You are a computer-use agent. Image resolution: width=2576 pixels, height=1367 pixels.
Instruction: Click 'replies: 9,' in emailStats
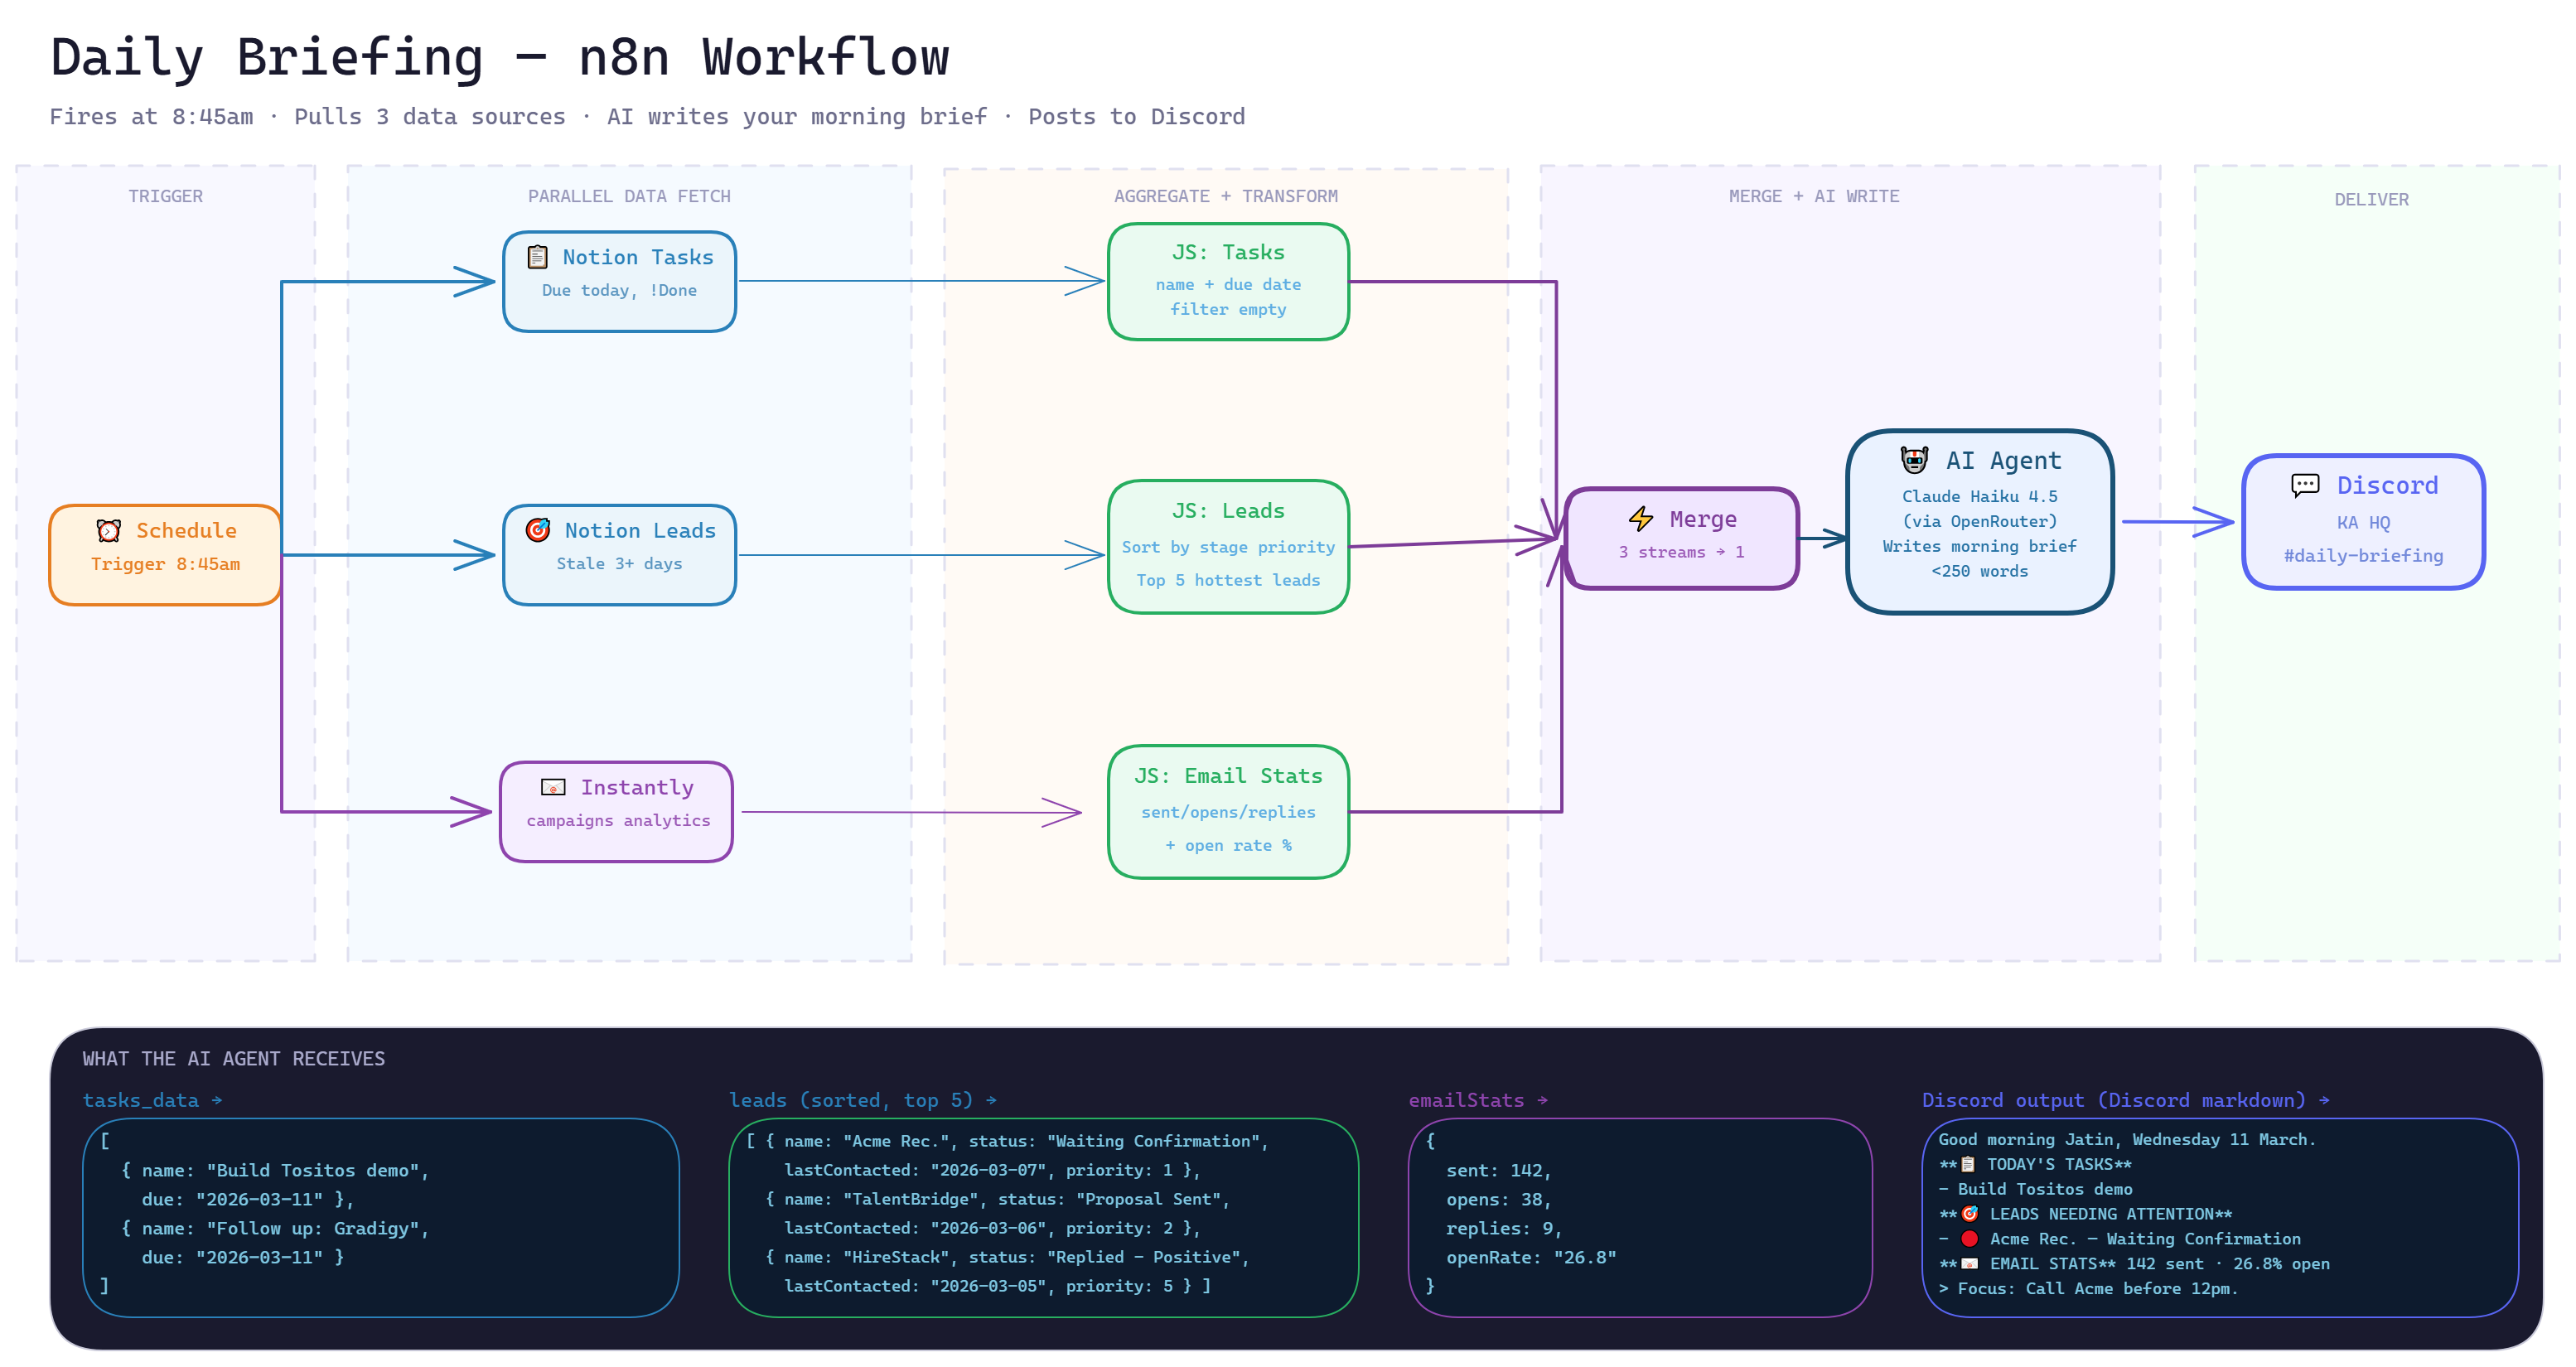(x=1504, y=1228)
